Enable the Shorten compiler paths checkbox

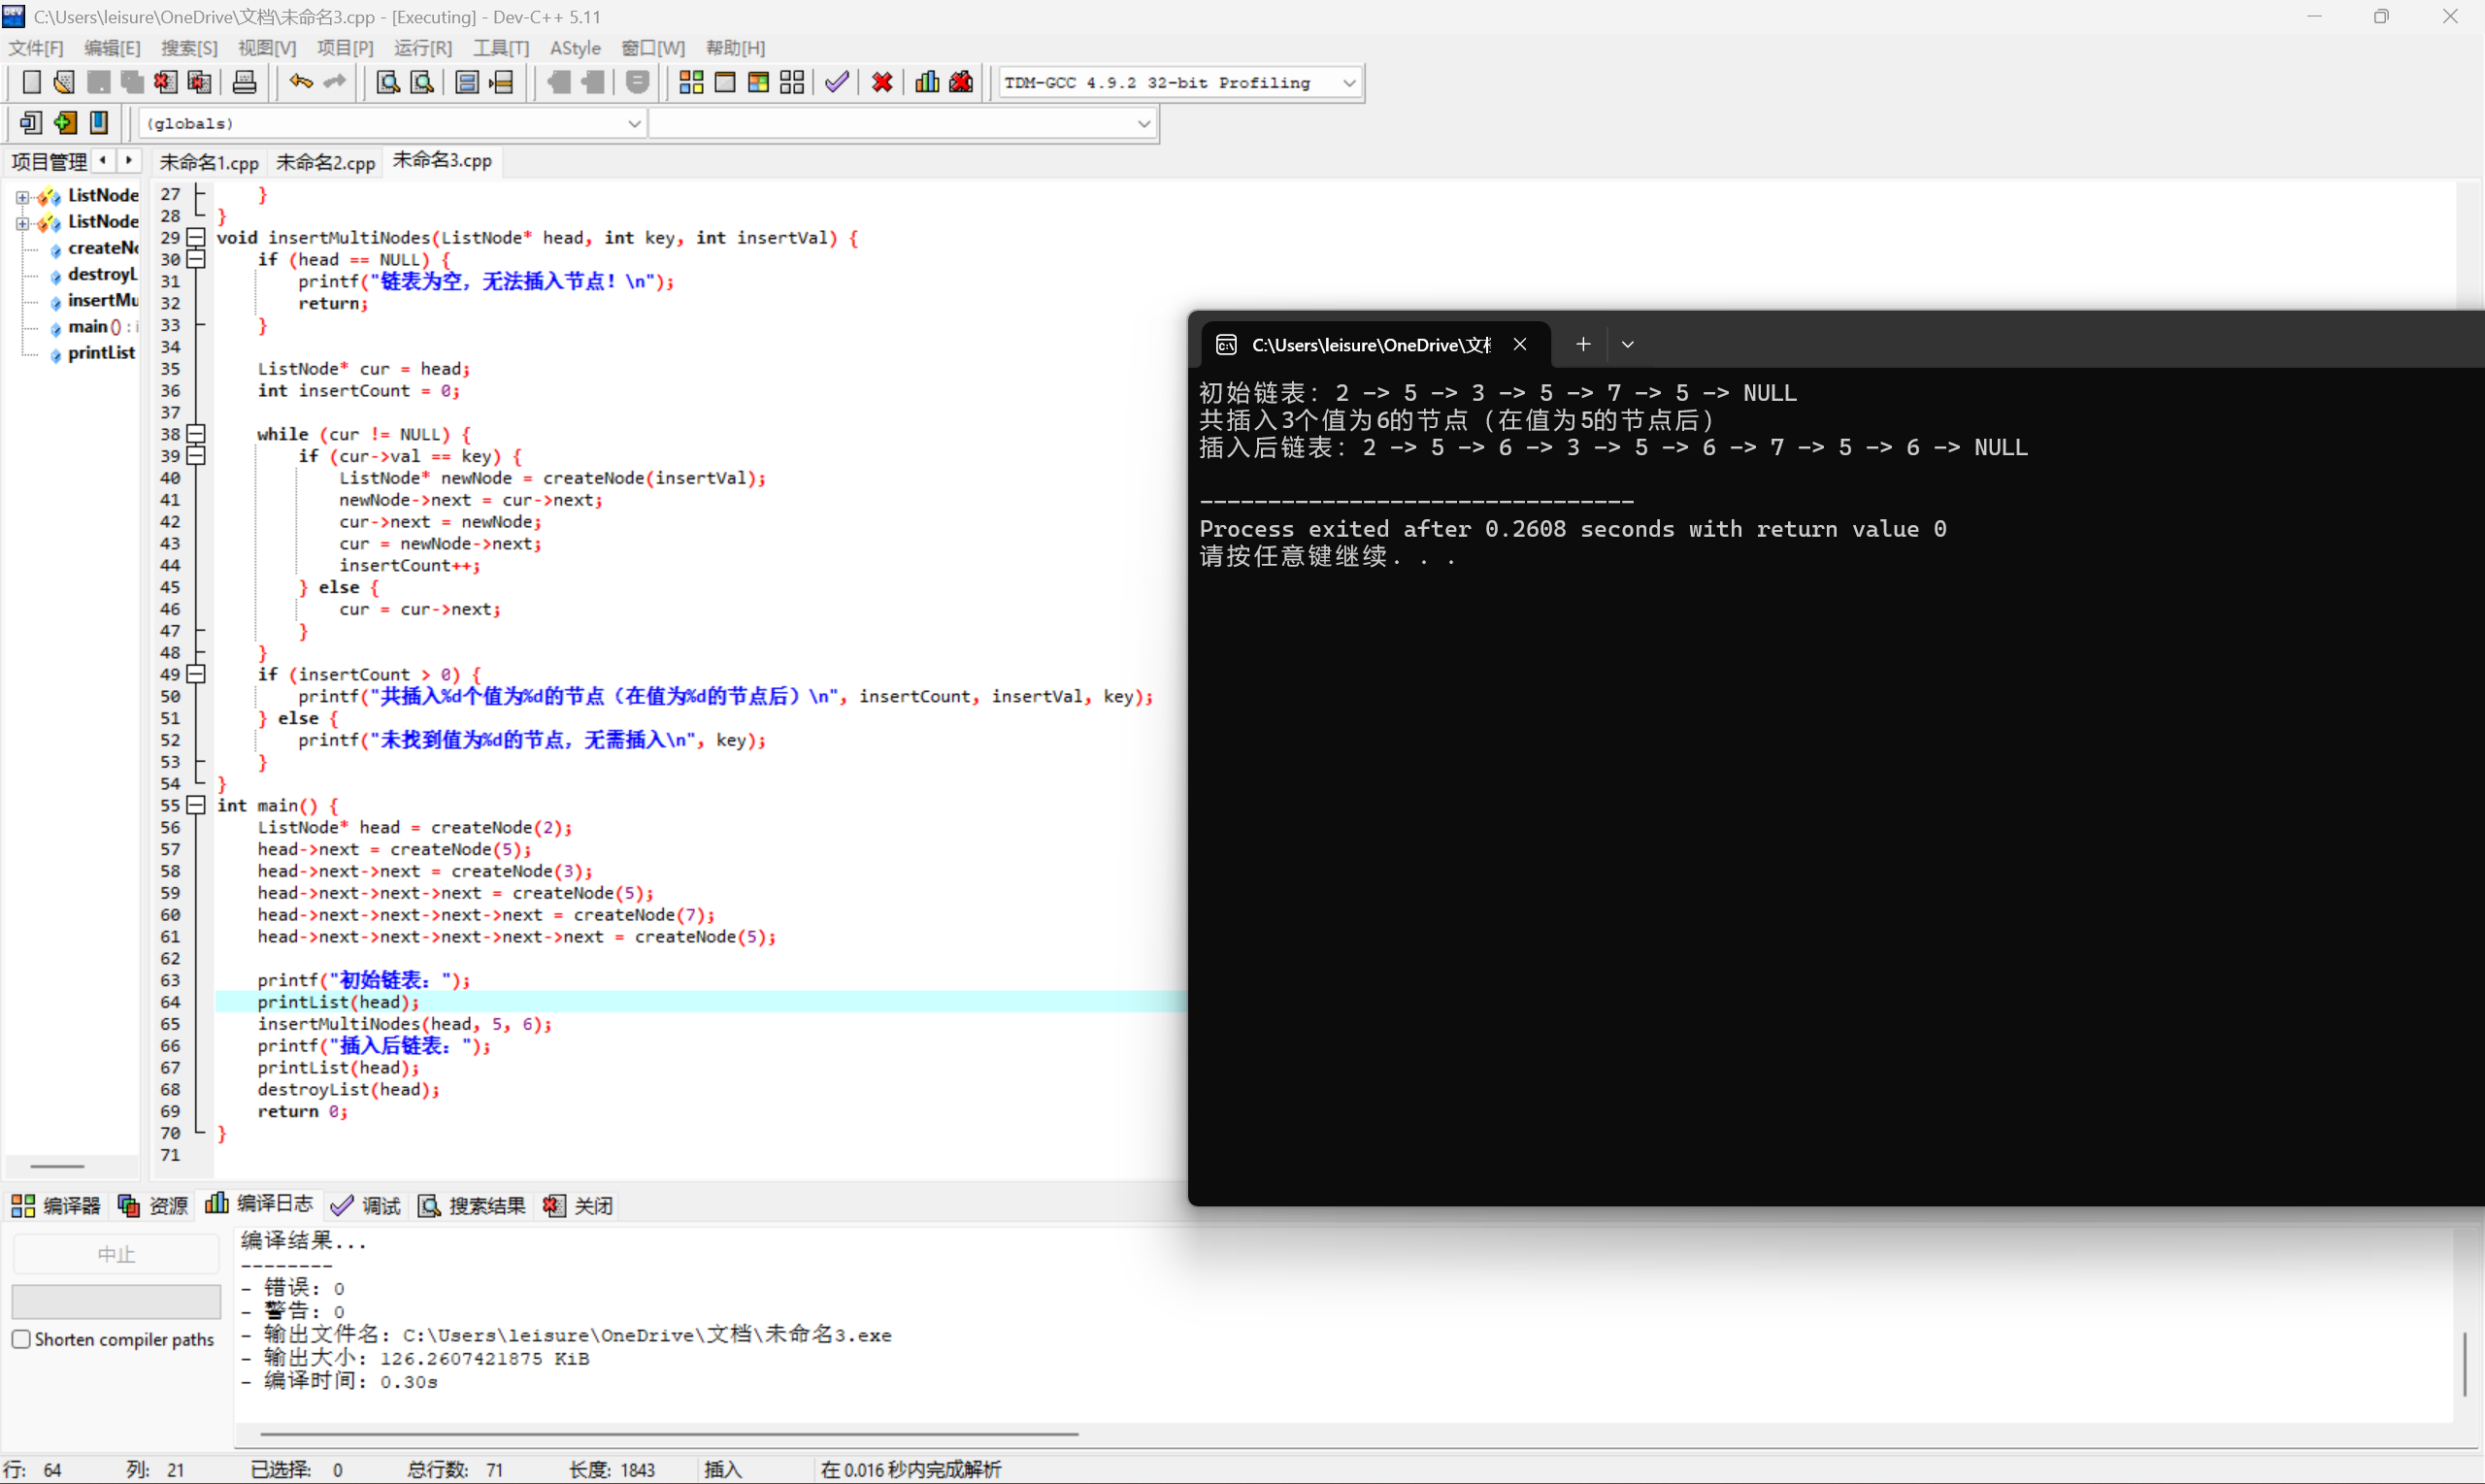[22, 1338]
